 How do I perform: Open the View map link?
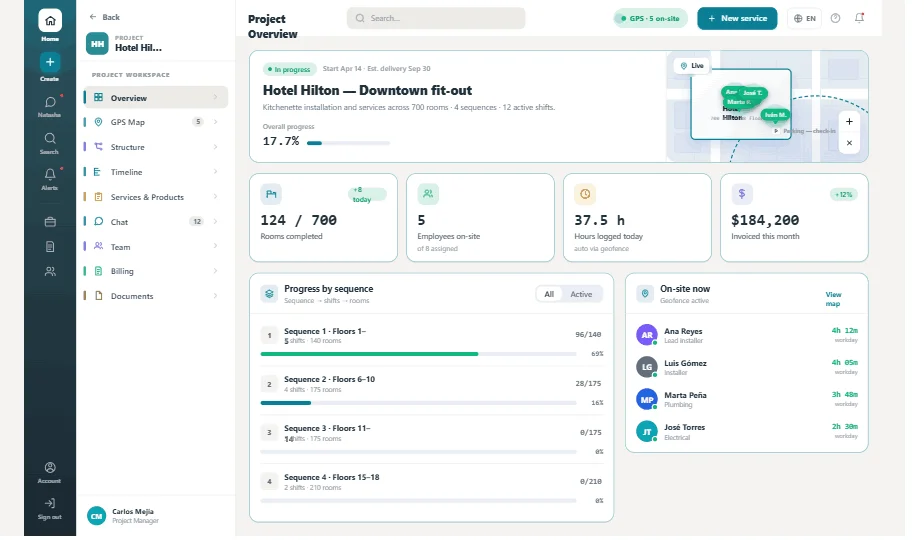[833, 299]
